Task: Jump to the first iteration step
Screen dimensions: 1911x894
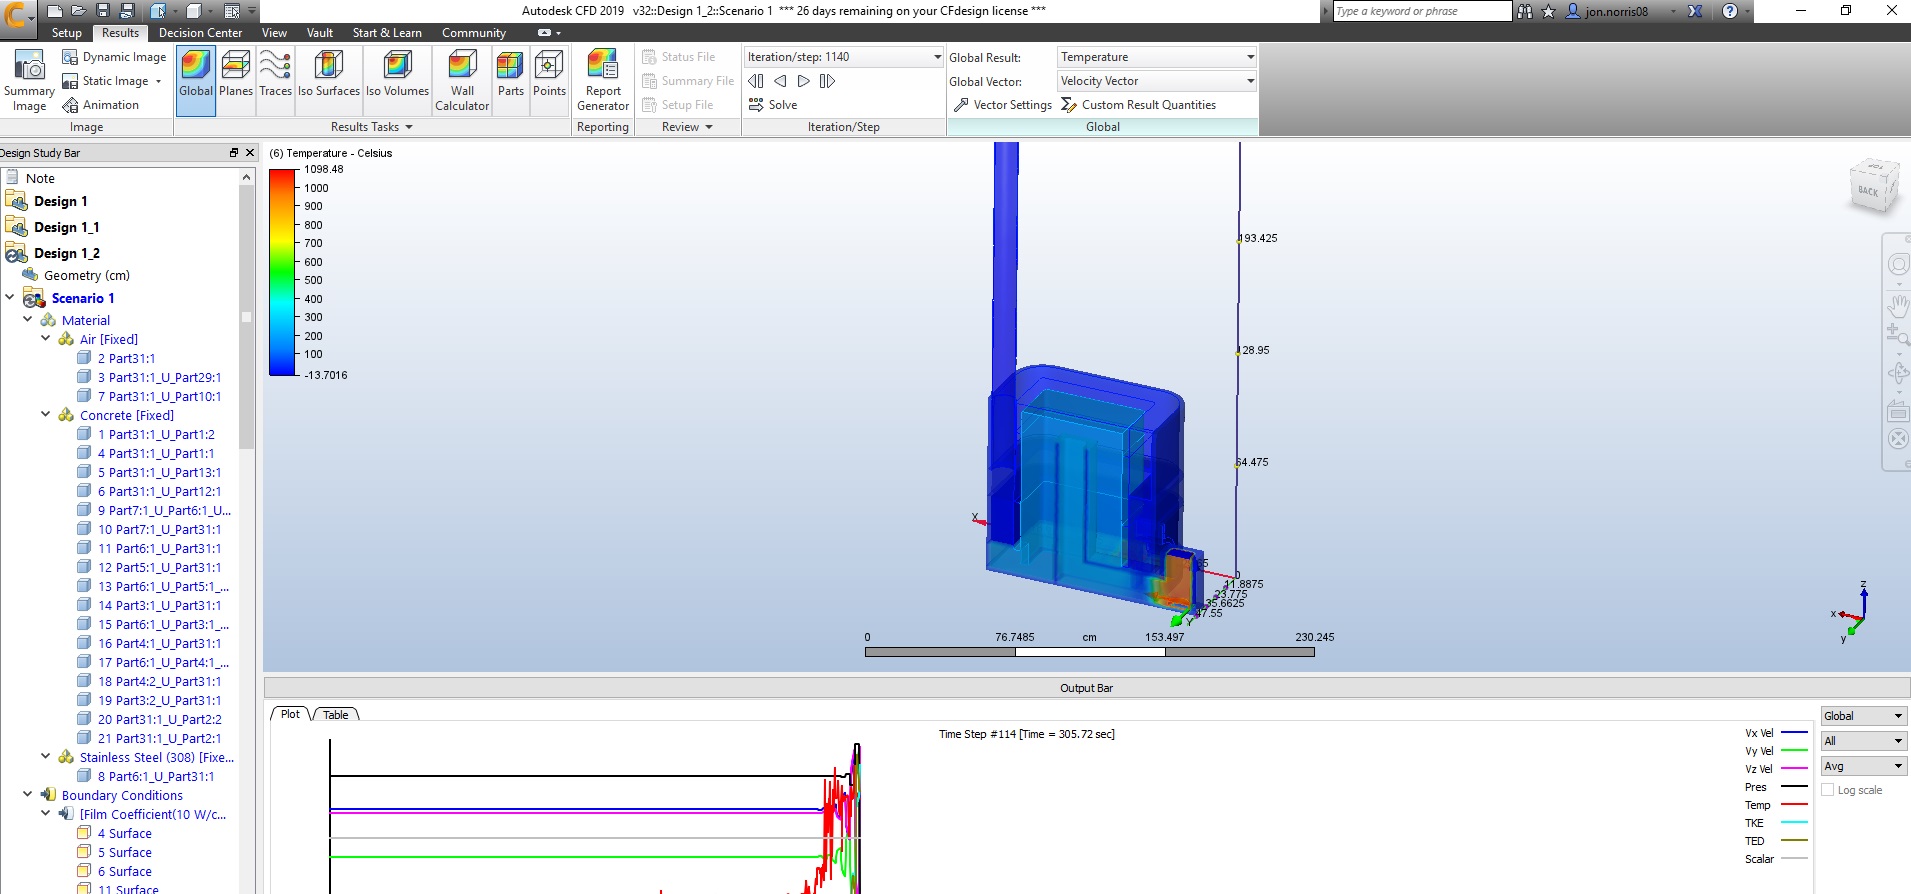Action: (756, 81)
